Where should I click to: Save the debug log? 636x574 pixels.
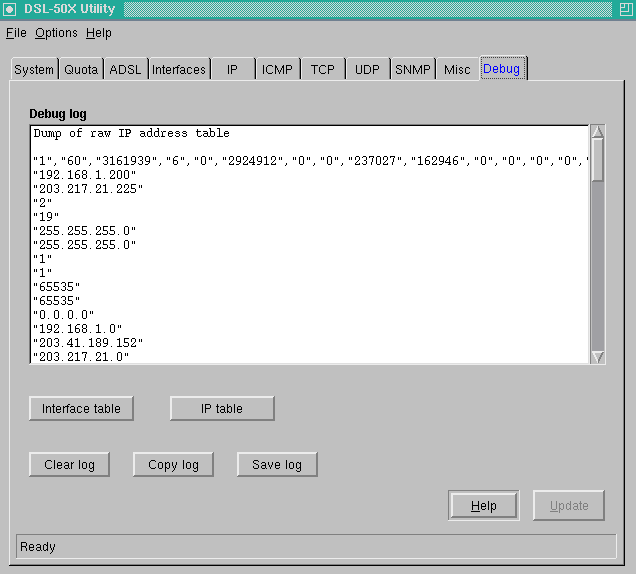point(277,464)
